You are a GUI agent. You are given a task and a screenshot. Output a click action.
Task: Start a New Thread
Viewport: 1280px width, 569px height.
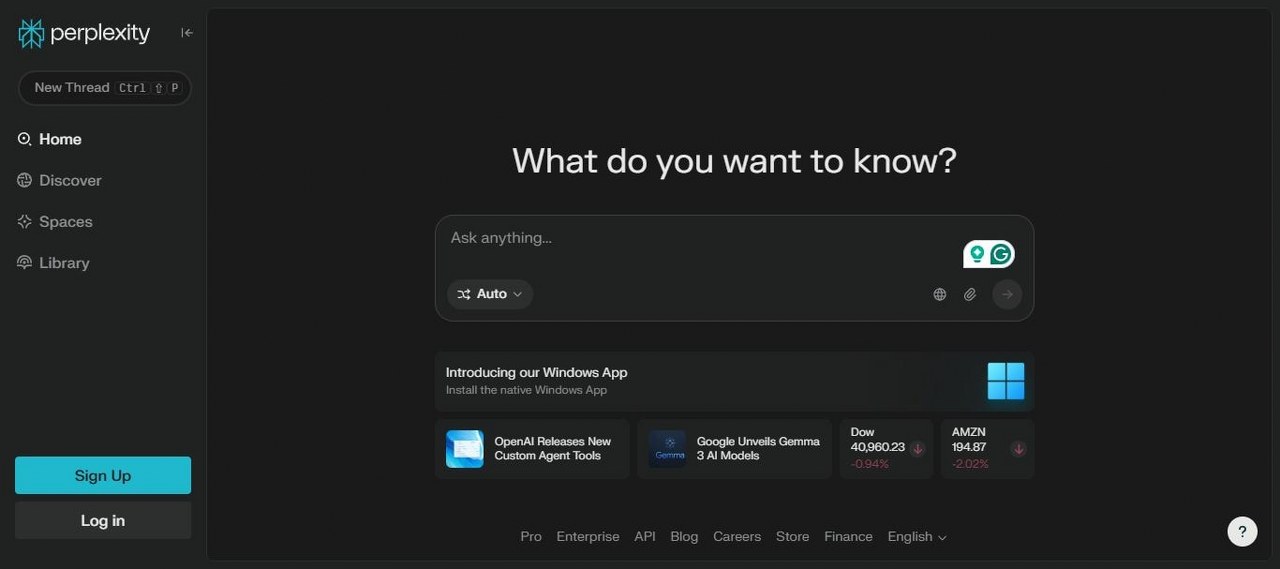point(104,88)
